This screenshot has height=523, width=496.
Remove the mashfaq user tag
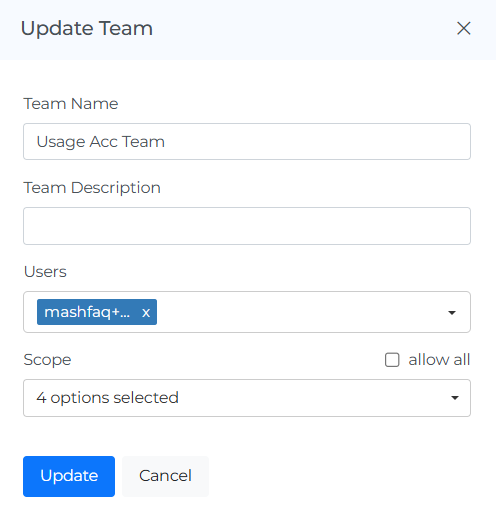146,313
